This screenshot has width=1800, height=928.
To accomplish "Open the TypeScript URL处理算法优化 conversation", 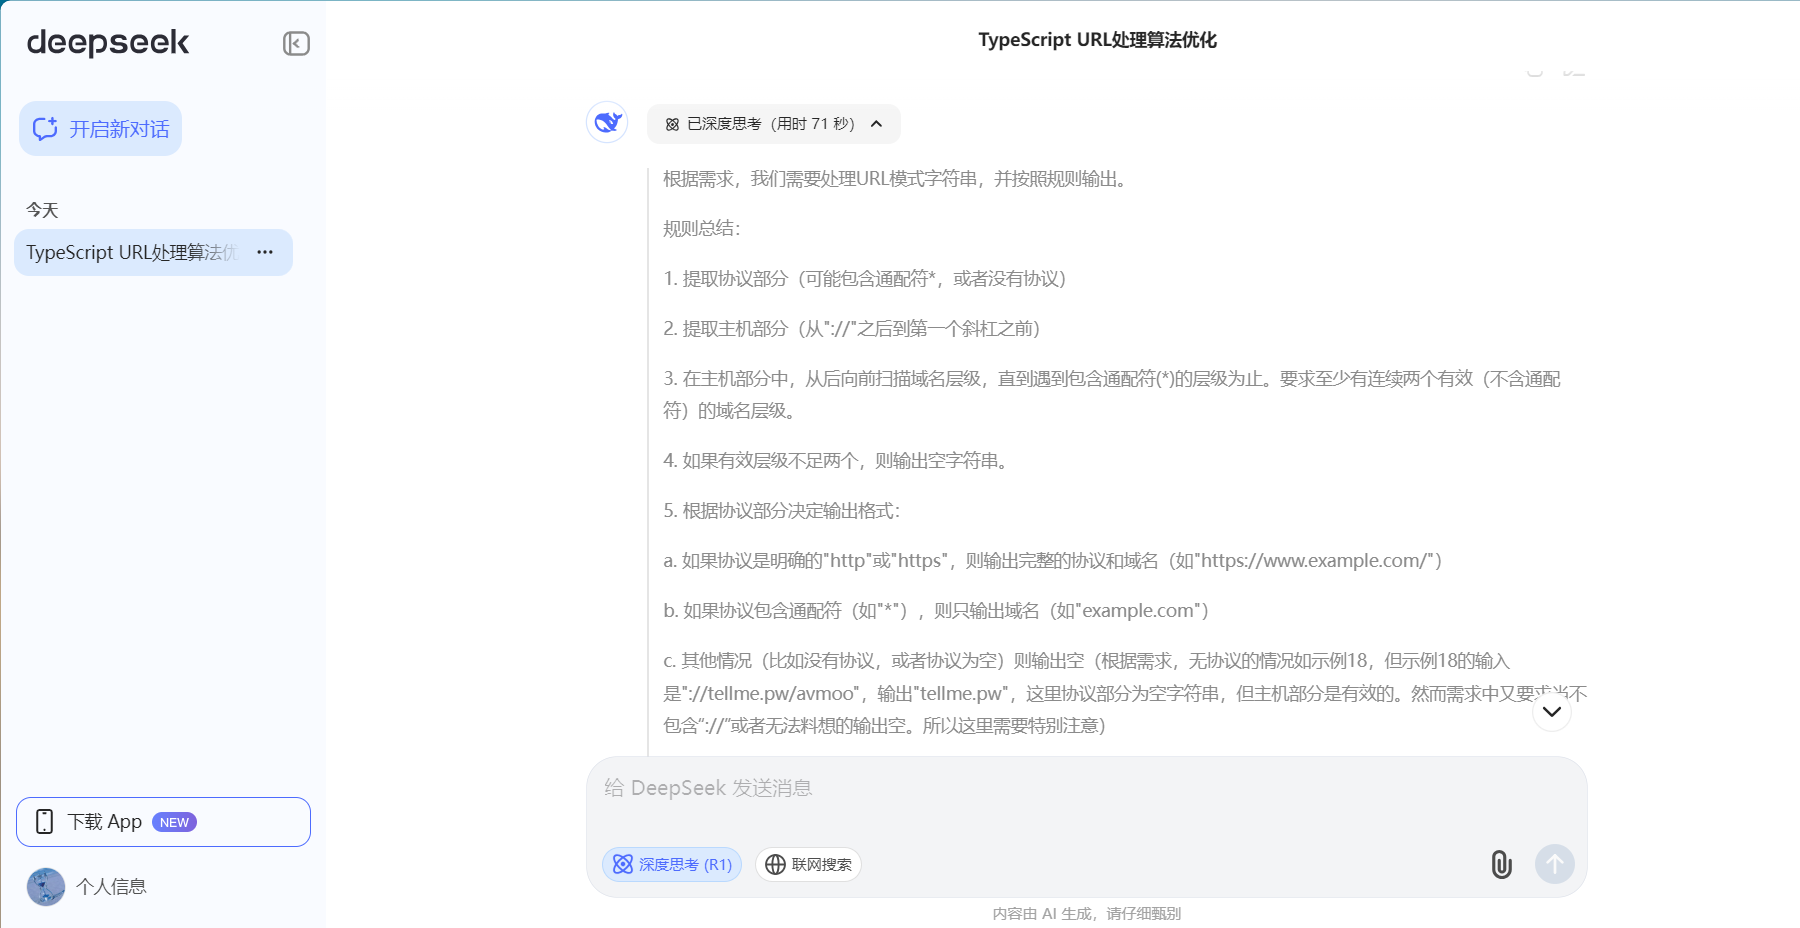I will 130,253.
